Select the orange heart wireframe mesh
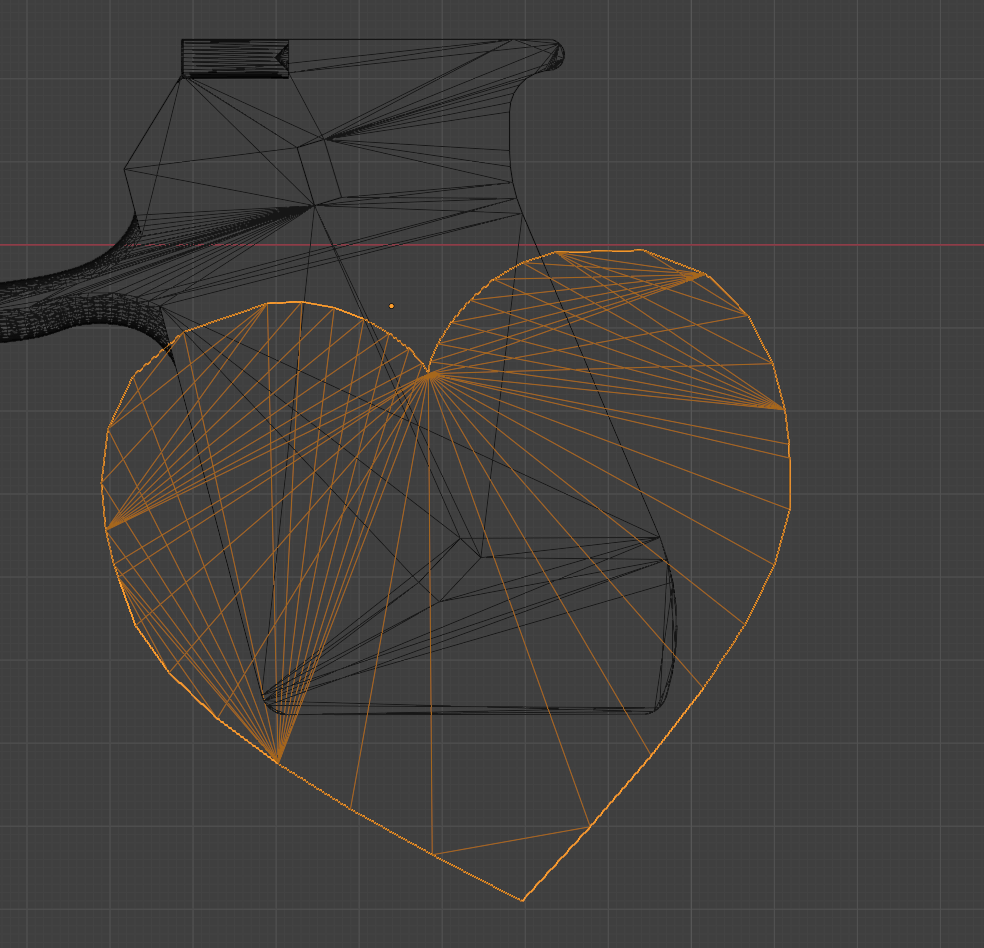The image size is (984, 948). click(x=446, y=575)
